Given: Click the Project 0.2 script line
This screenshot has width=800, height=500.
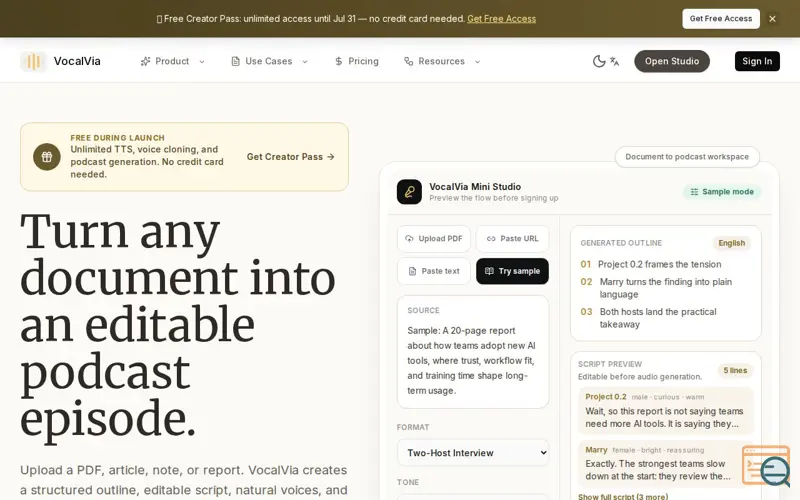Looking at the screenshot, I should (x=665, y=411).
